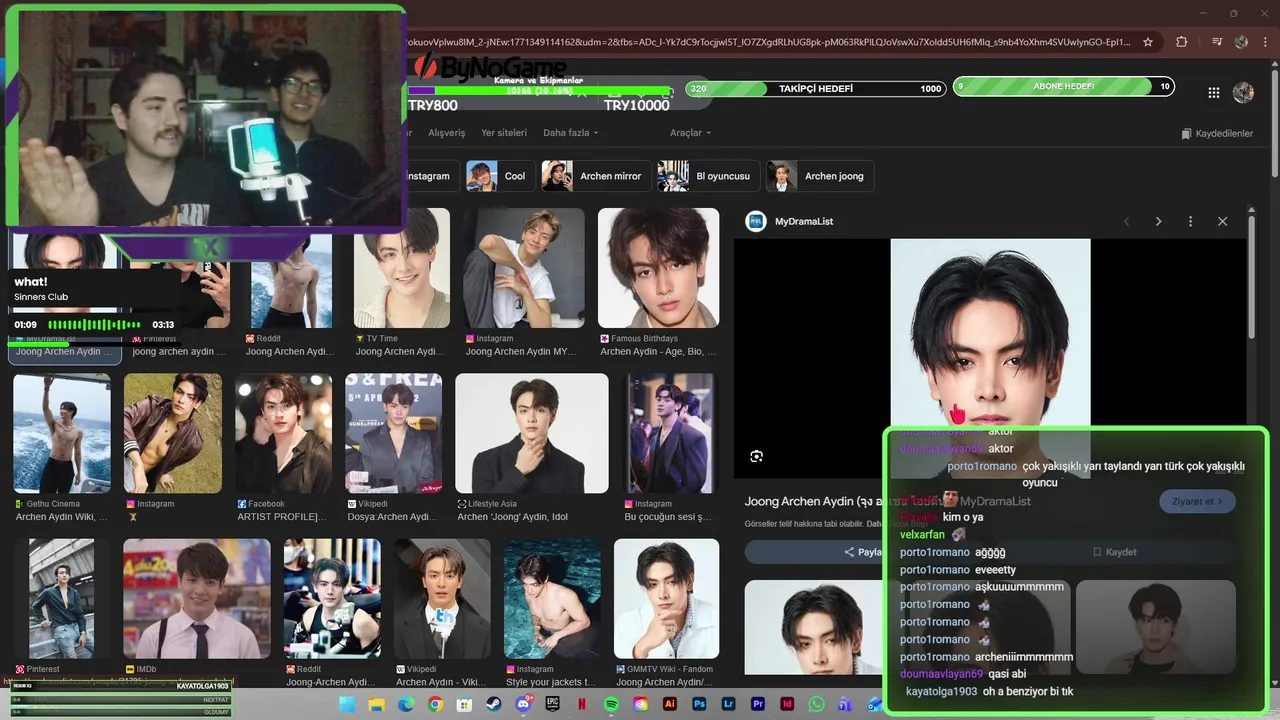Viewport: 1280px width, 720px height.
Task: Close the image preview panel
Action: pyautogui.click(x=1222, y=221)
